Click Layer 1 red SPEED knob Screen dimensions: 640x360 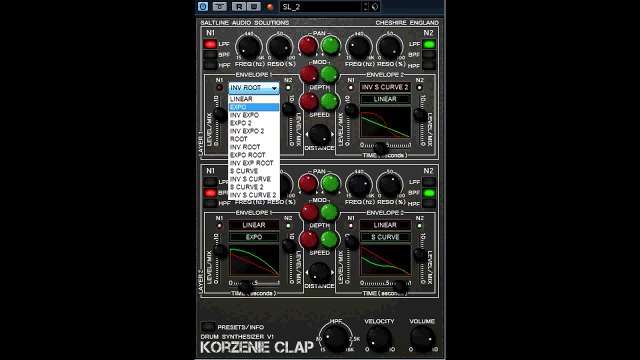309,102
